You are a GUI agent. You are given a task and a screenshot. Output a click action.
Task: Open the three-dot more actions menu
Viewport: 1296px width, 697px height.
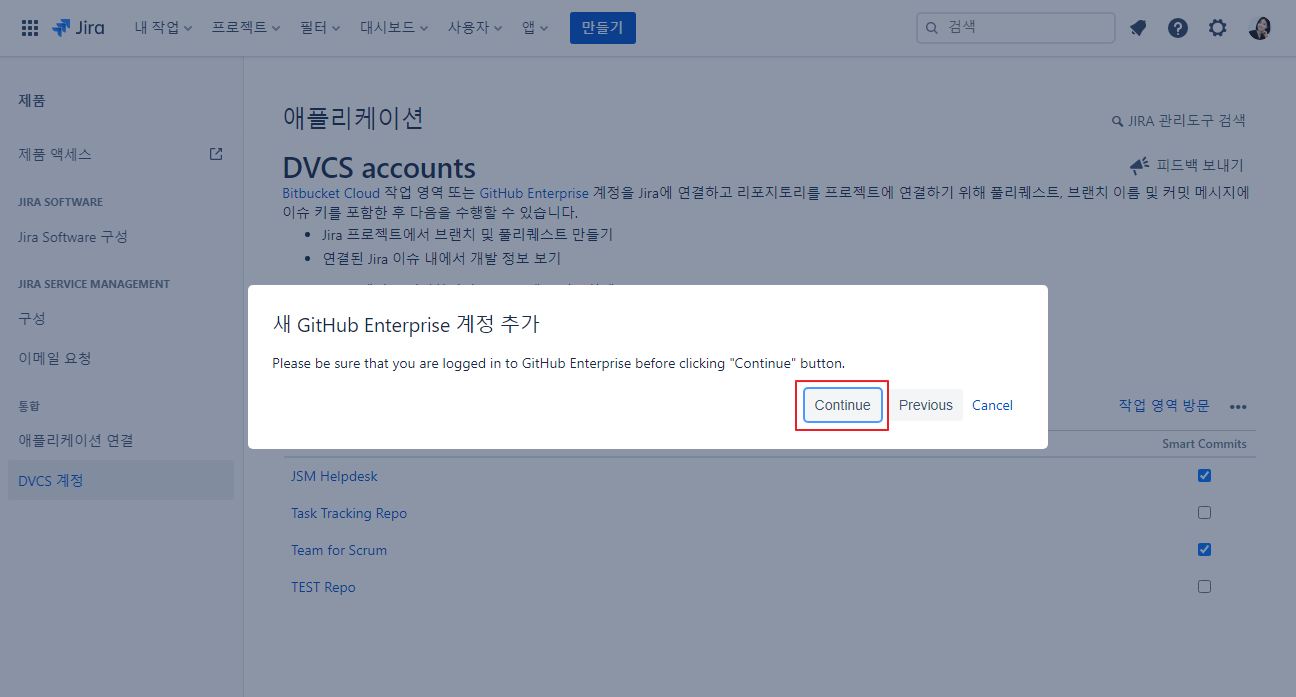point(1238,406)
